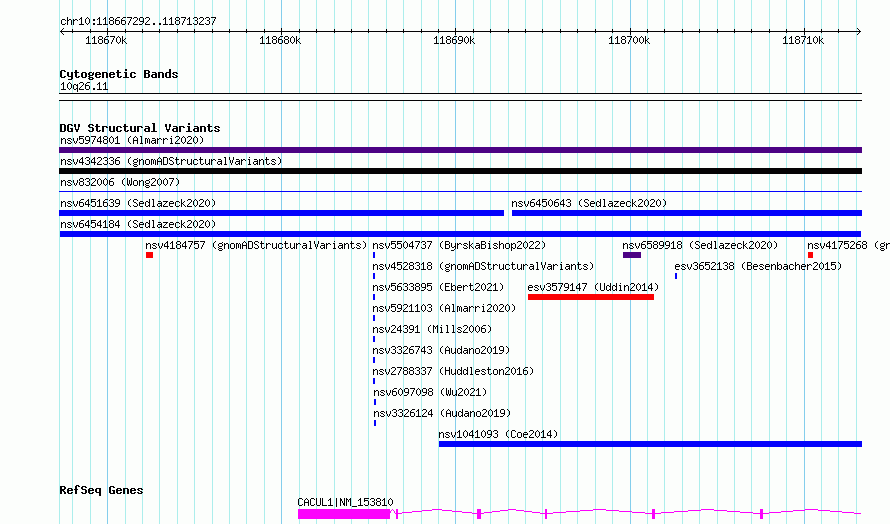
Task: Open the nsv5974801 (Almarri2020) label
Action: click(x=132, y=140)
